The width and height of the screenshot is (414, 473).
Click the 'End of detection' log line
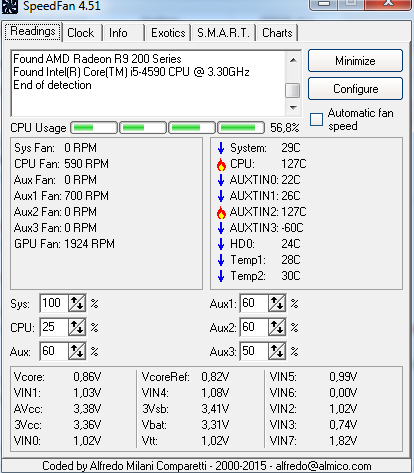pos(52,85)
